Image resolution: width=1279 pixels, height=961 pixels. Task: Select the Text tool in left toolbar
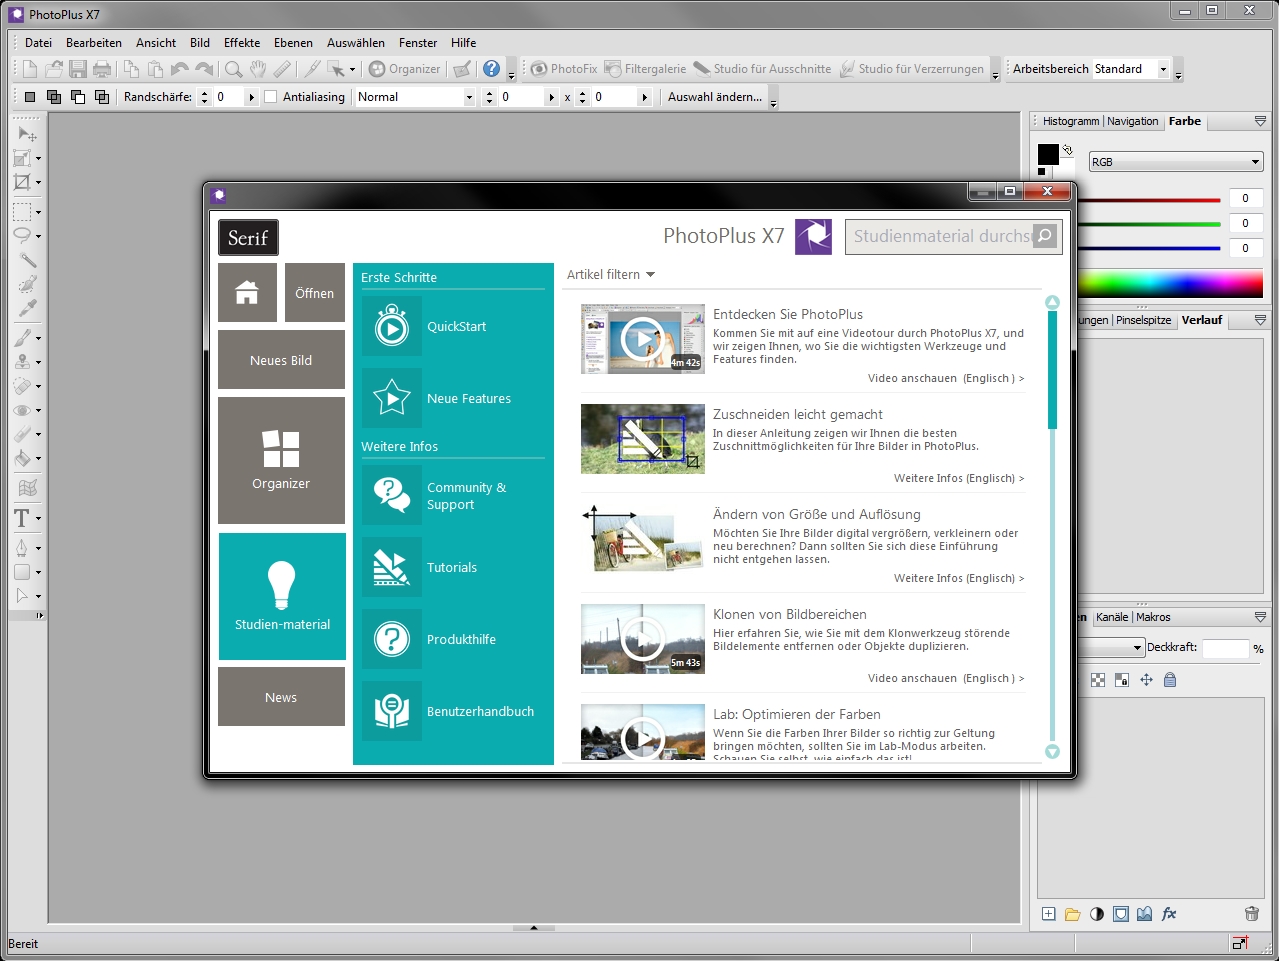tap(22, 518)
